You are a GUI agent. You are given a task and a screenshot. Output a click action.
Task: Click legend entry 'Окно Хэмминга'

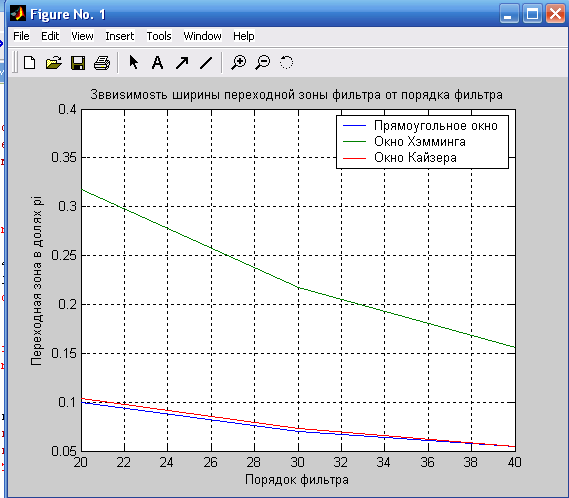(419, 142)
